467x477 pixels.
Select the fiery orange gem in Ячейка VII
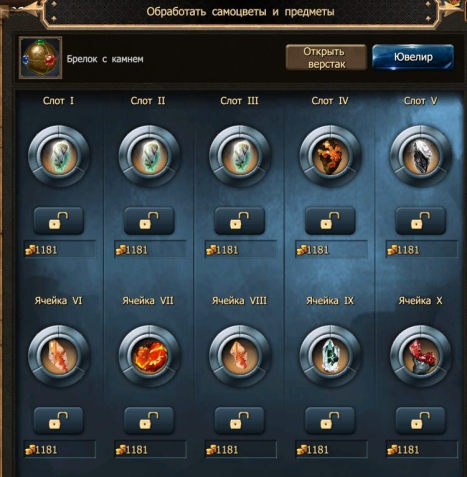[149, 356]
